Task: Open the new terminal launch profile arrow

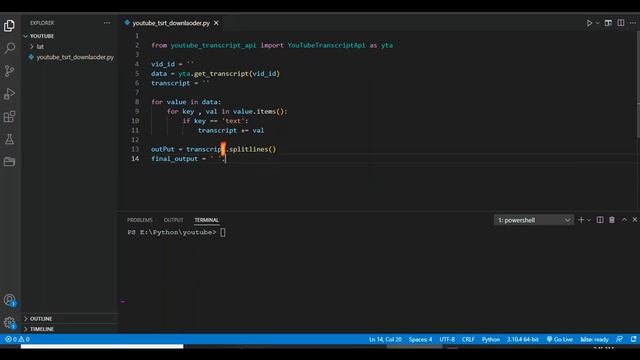Action: click(589, 220)
